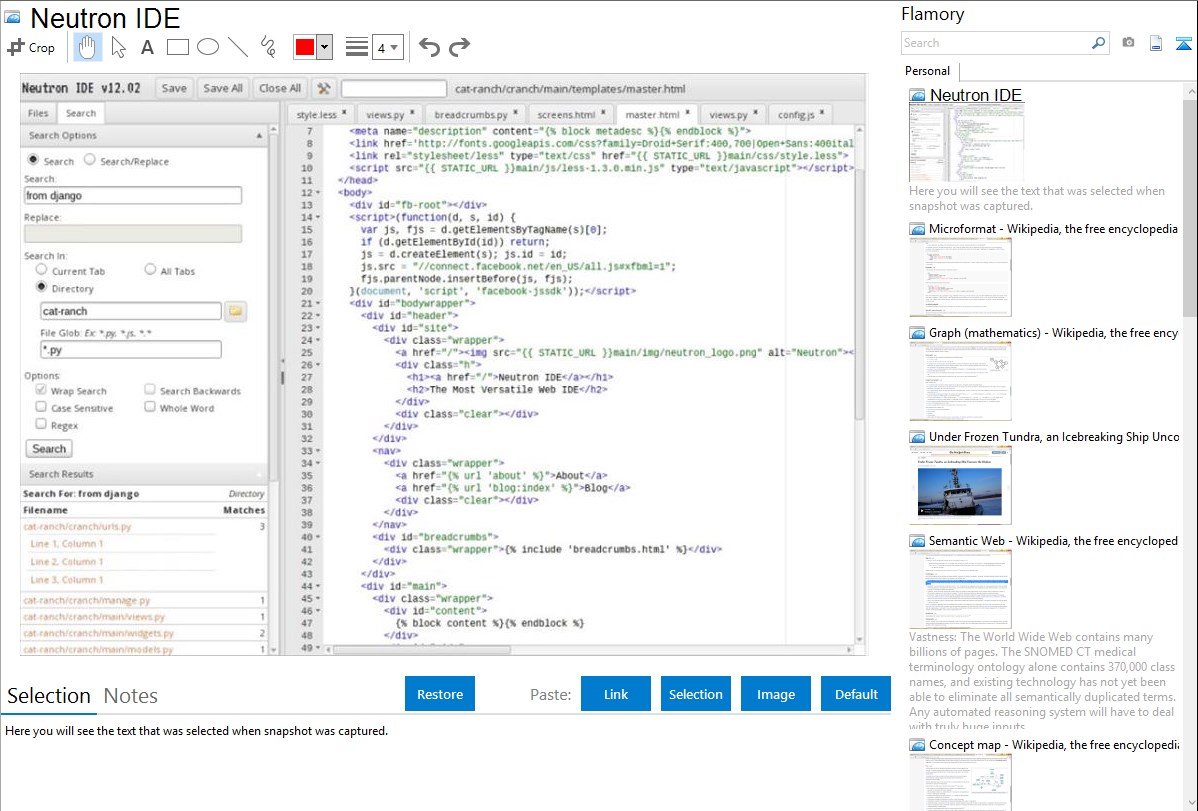Click Save All in Neutron IDE
Screen dimensions: 1198x811
point(223,89)
